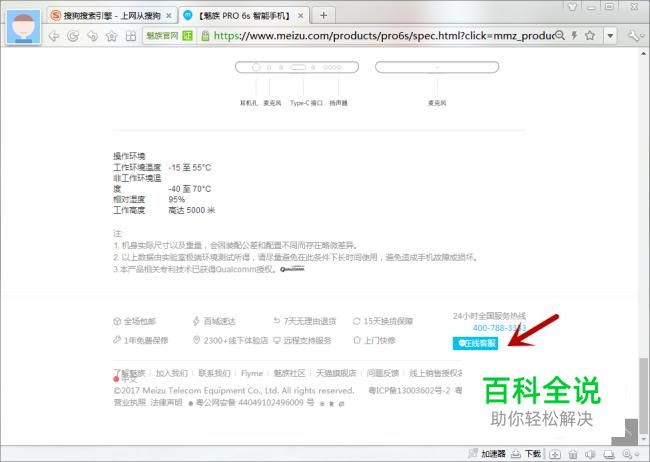This screenshot has height=462, width=650.
Task: Open the 问题反馈 footer link
Action: pyautogui.click(x=383, y=373)
